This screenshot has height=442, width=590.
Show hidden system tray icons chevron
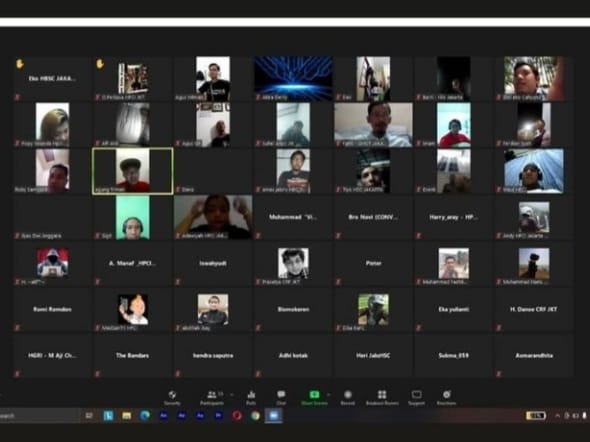[x=558, y=416]
